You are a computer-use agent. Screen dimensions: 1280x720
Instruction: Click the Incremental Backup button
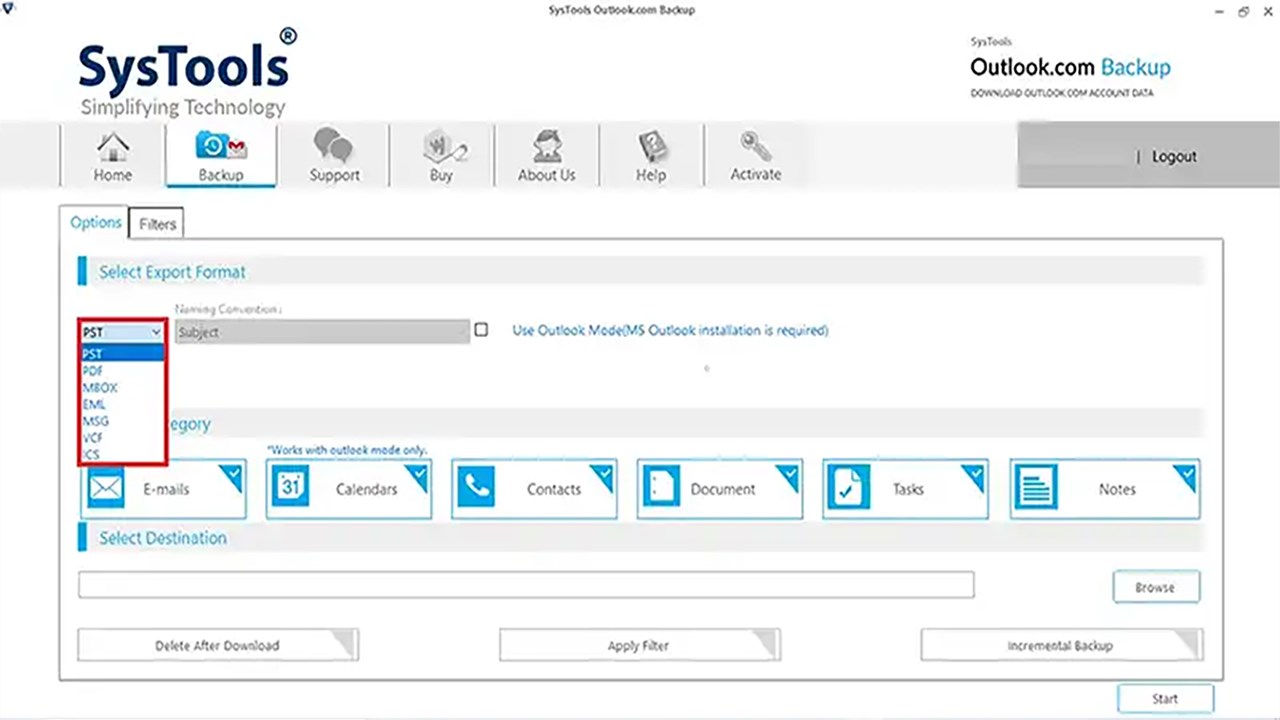pos(1061,645)
